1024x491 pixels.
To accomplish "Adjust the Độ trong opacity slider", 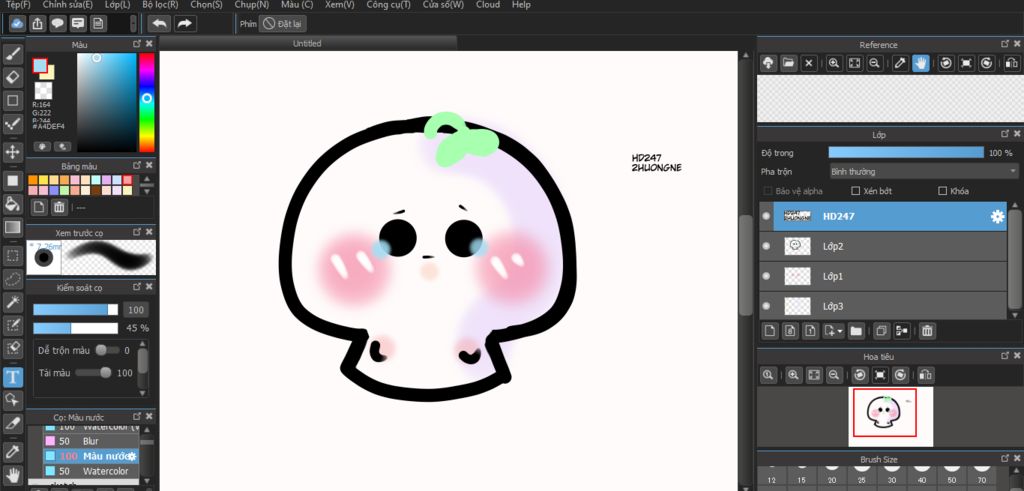I will (906, 152).
